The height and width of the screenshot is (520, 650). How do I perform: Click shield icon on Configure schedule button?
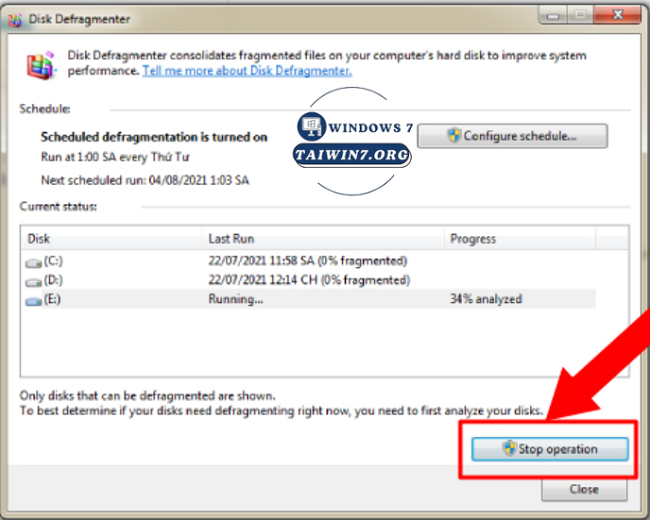click(x=453, y=136)
